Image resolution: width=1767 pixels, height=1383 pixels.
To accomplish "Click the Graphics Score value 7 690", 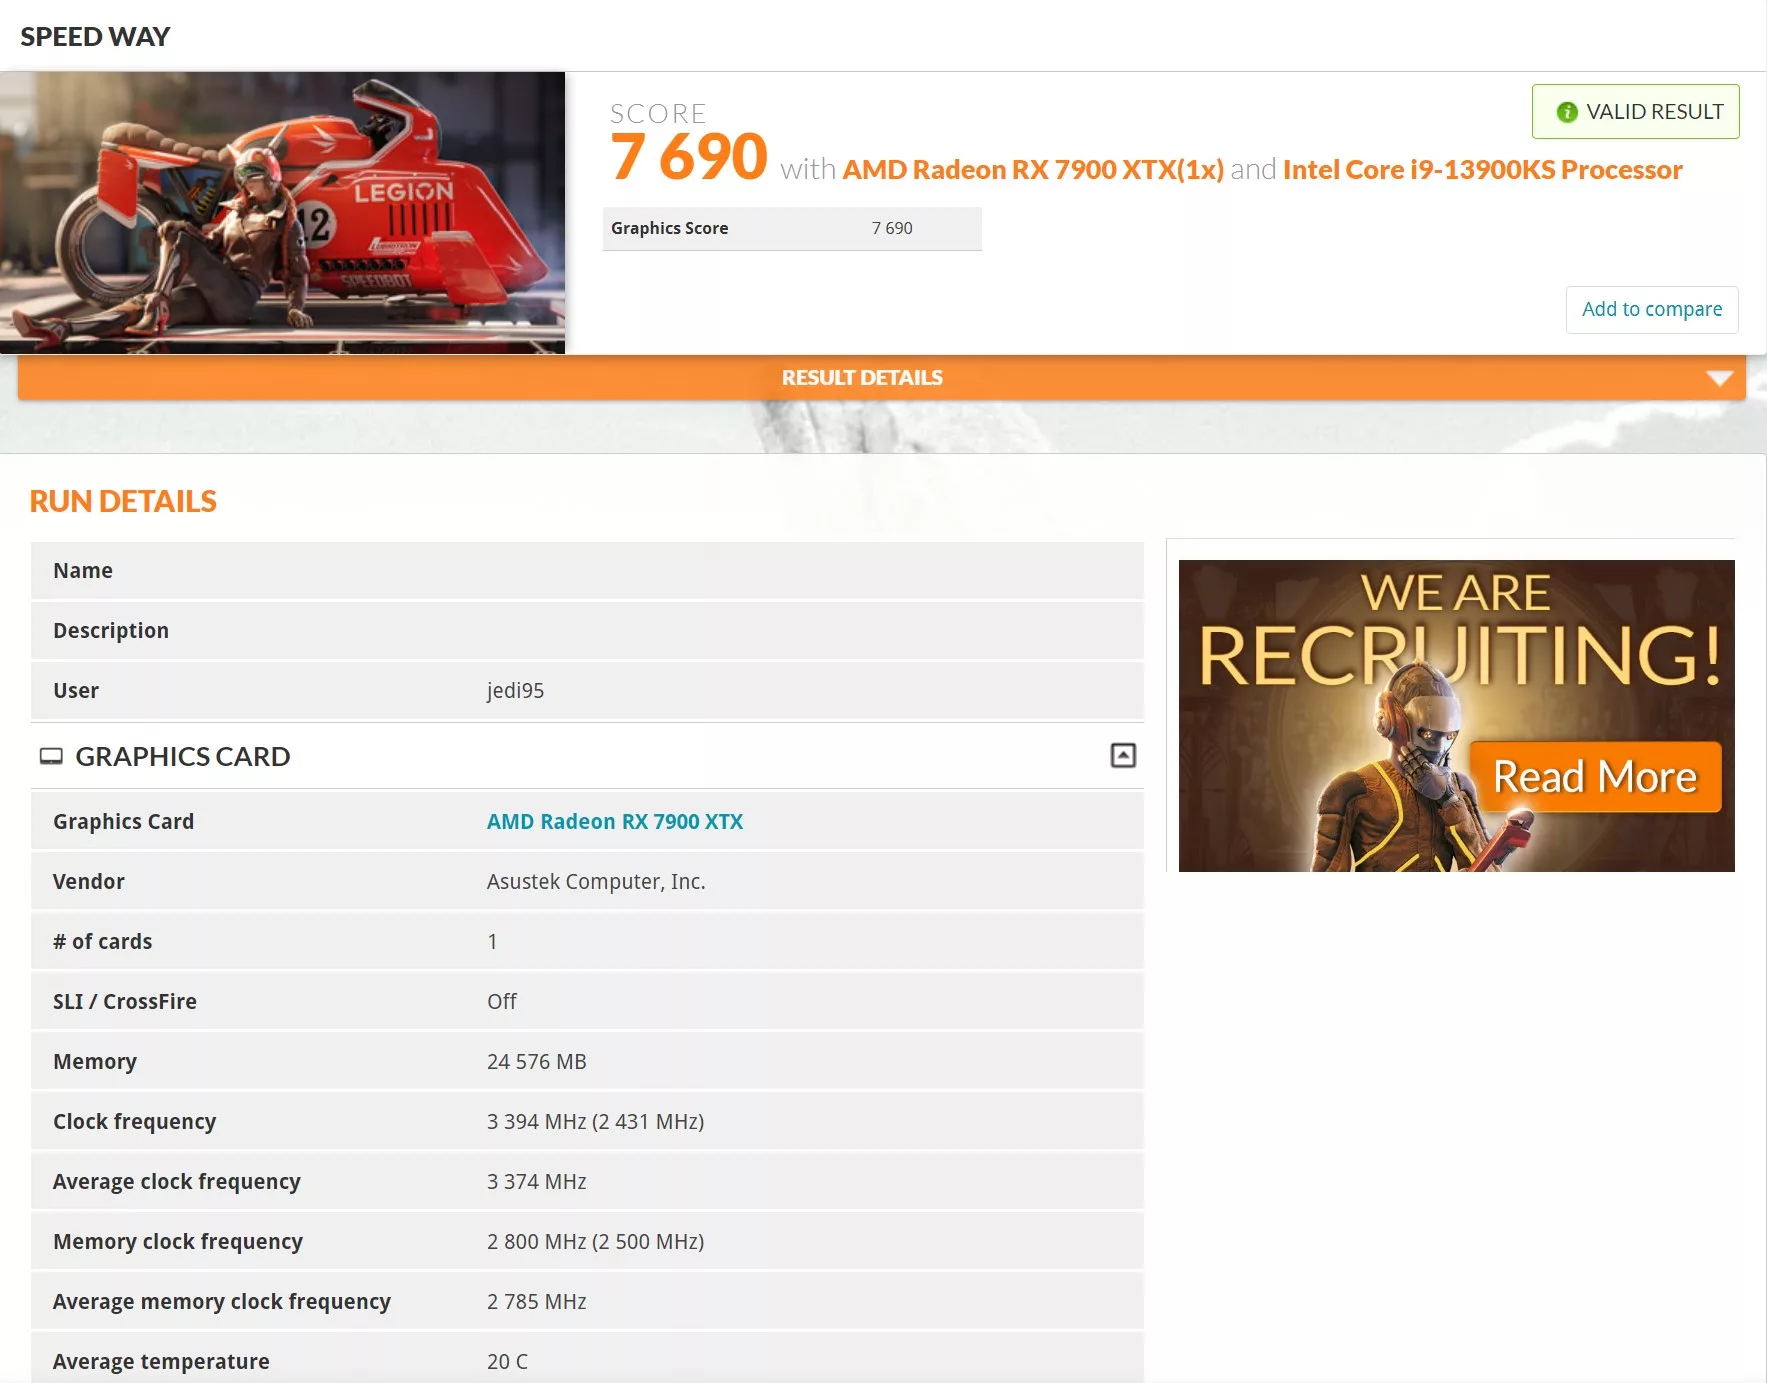I will [x=891, y=228].
